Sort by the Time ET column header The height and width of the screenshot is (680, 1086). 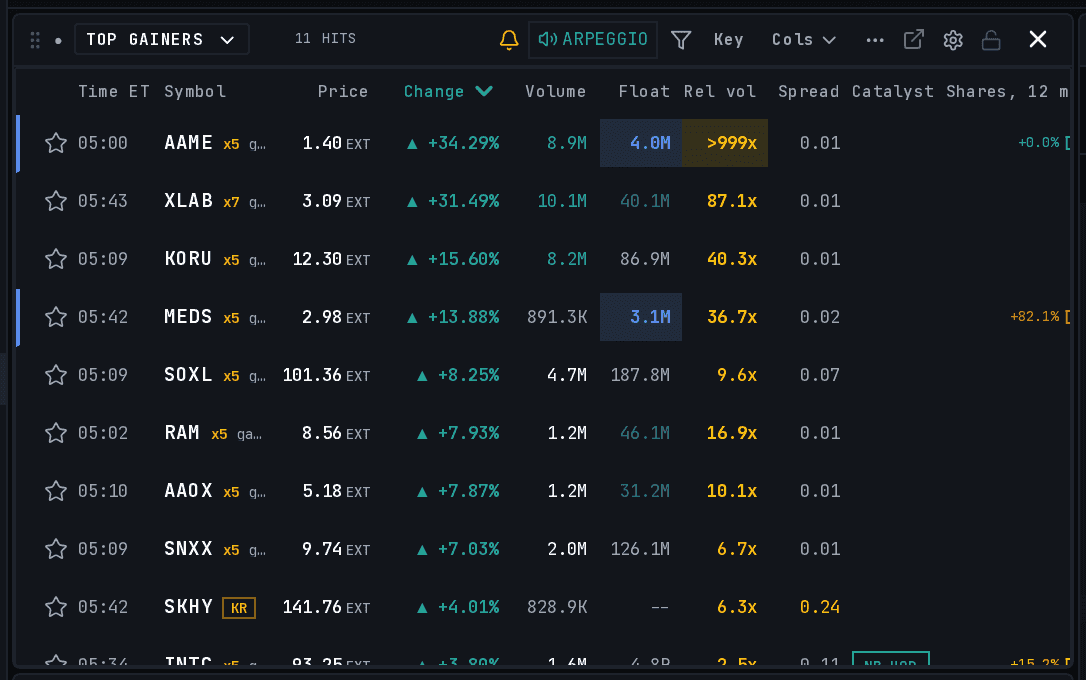(x=114, y=91)
